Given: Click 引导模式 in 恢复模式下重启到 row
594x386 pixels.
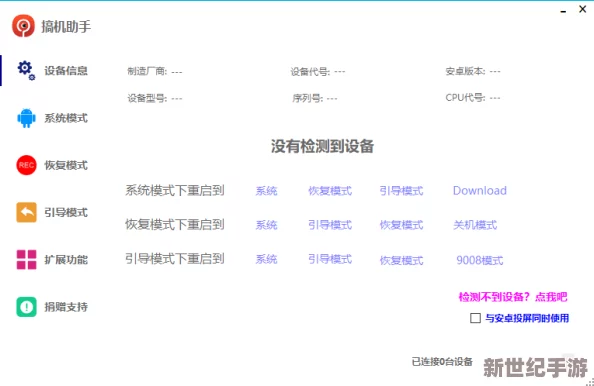Looking at the screenshot, I should (x=330, y=225).
